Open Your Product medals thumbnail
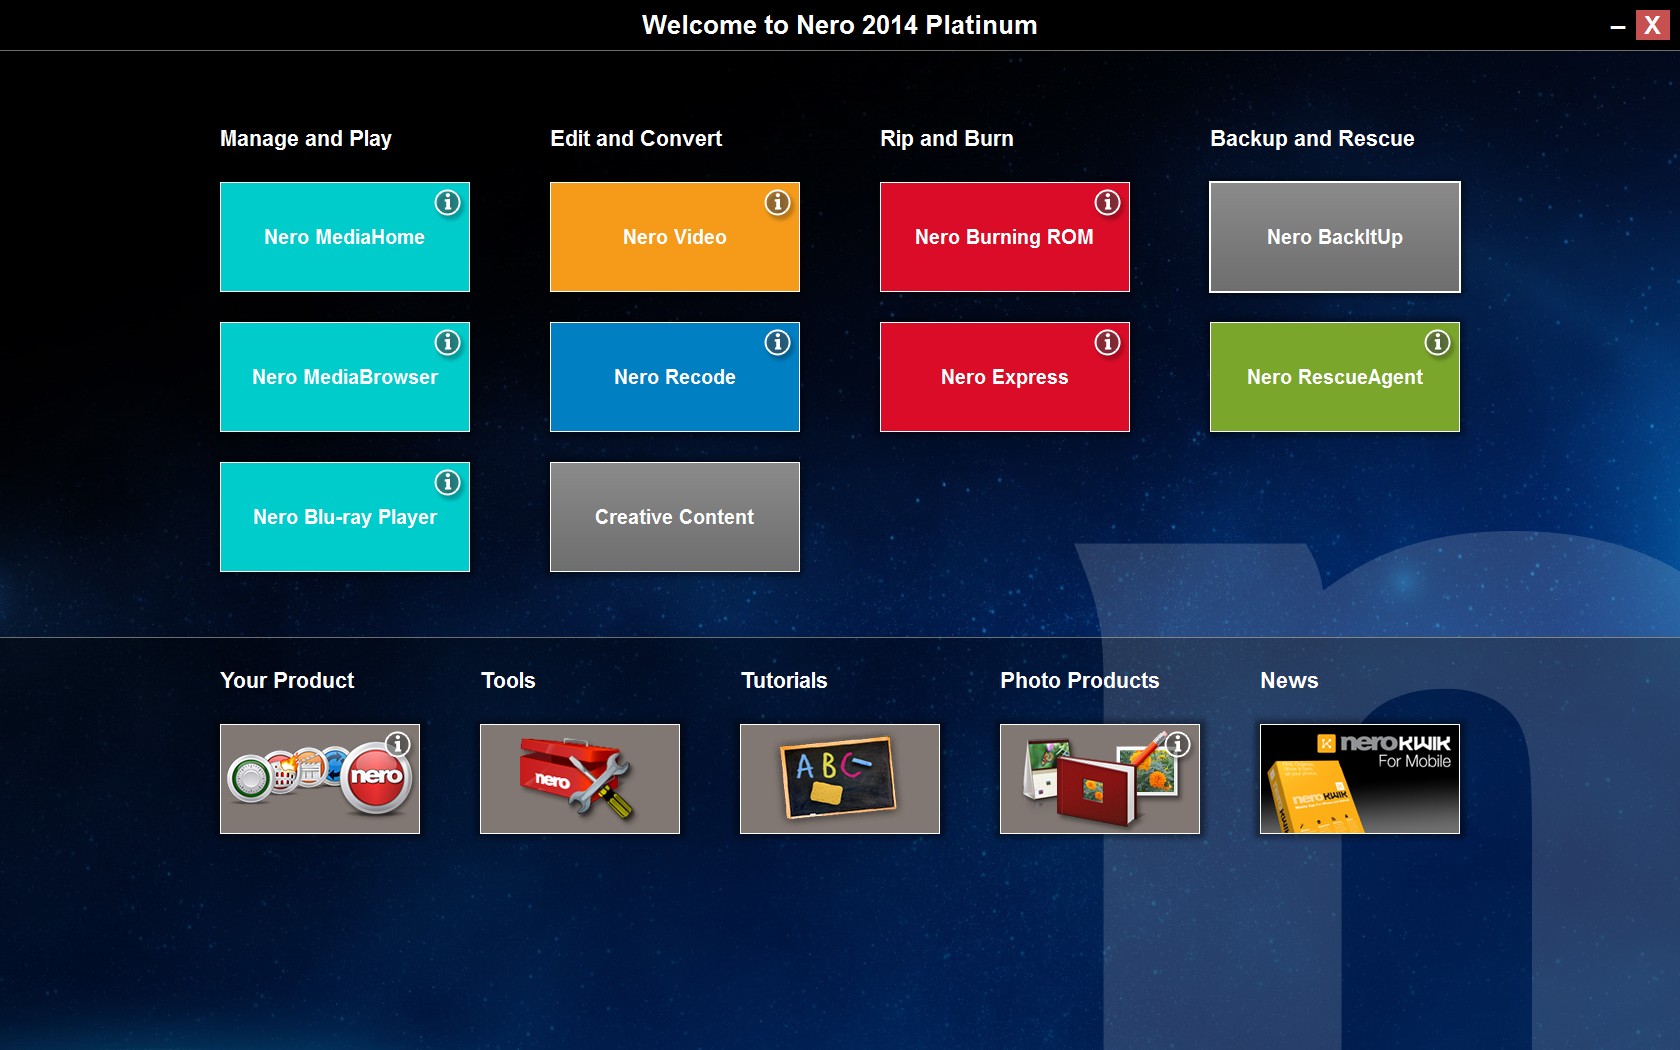 point(320,779)
